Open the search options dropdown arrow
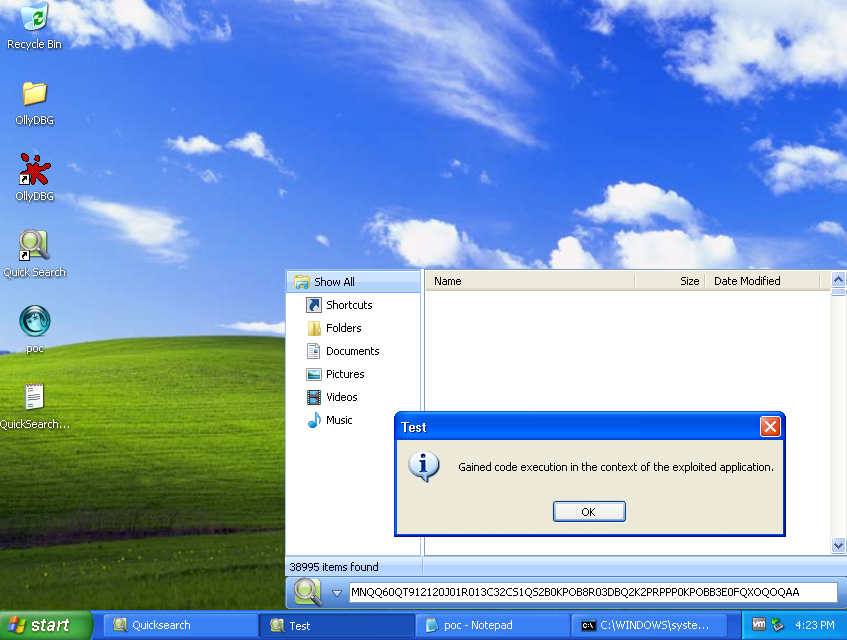Image resolution: width=847 pixels, height=640 pixels. 337,593
